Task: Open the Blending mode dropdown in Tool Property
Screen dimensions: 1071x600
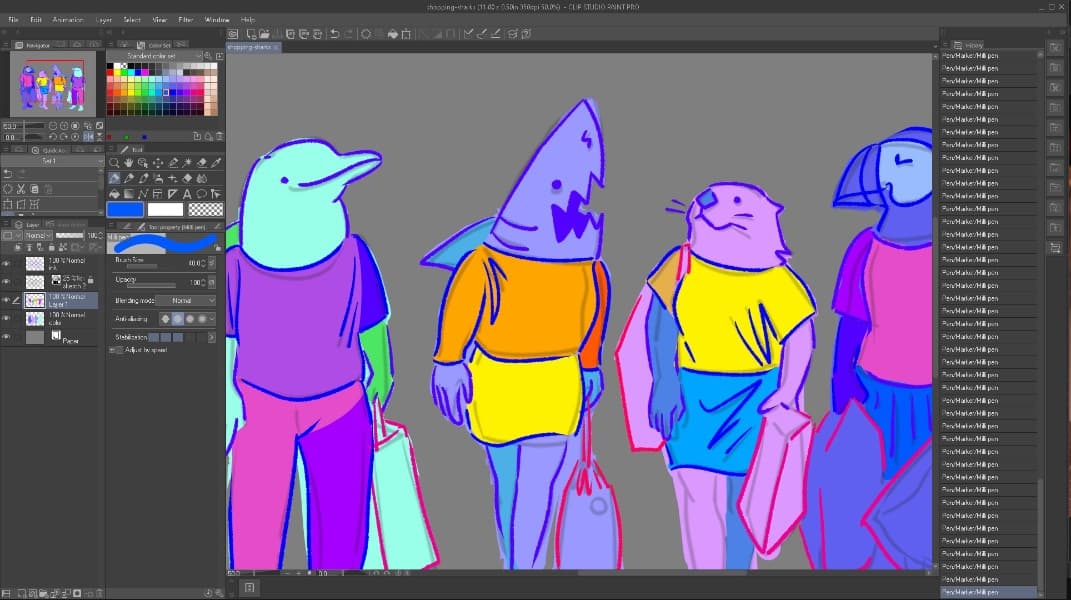Action: pyautogui.click(x=185, y=300)
